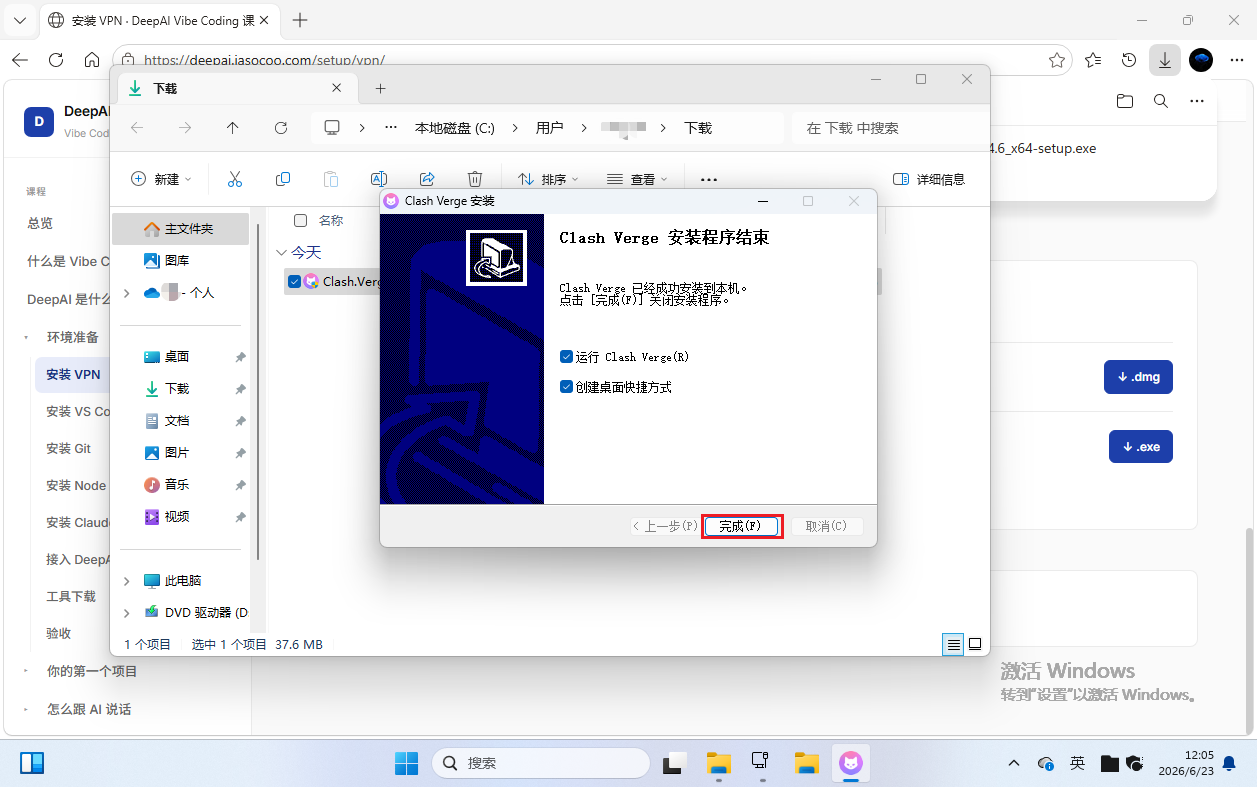The height and width of the screenshot is (787, 1257).
Task: Switch Explorer to details view icon in status bar
Action: pyautogui.click(x=953, y=644)
